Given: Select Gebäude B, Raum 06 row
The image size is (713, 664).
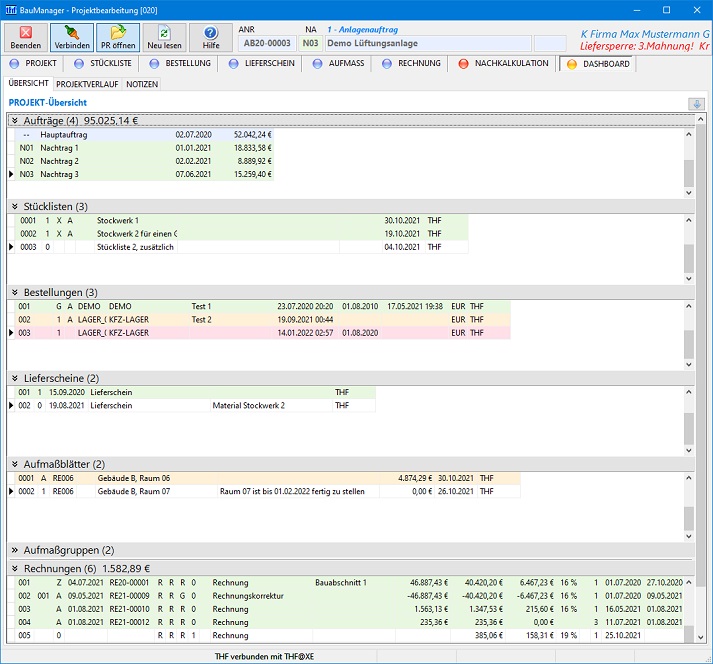Looking at the screenshot, I should coord(268,478).
